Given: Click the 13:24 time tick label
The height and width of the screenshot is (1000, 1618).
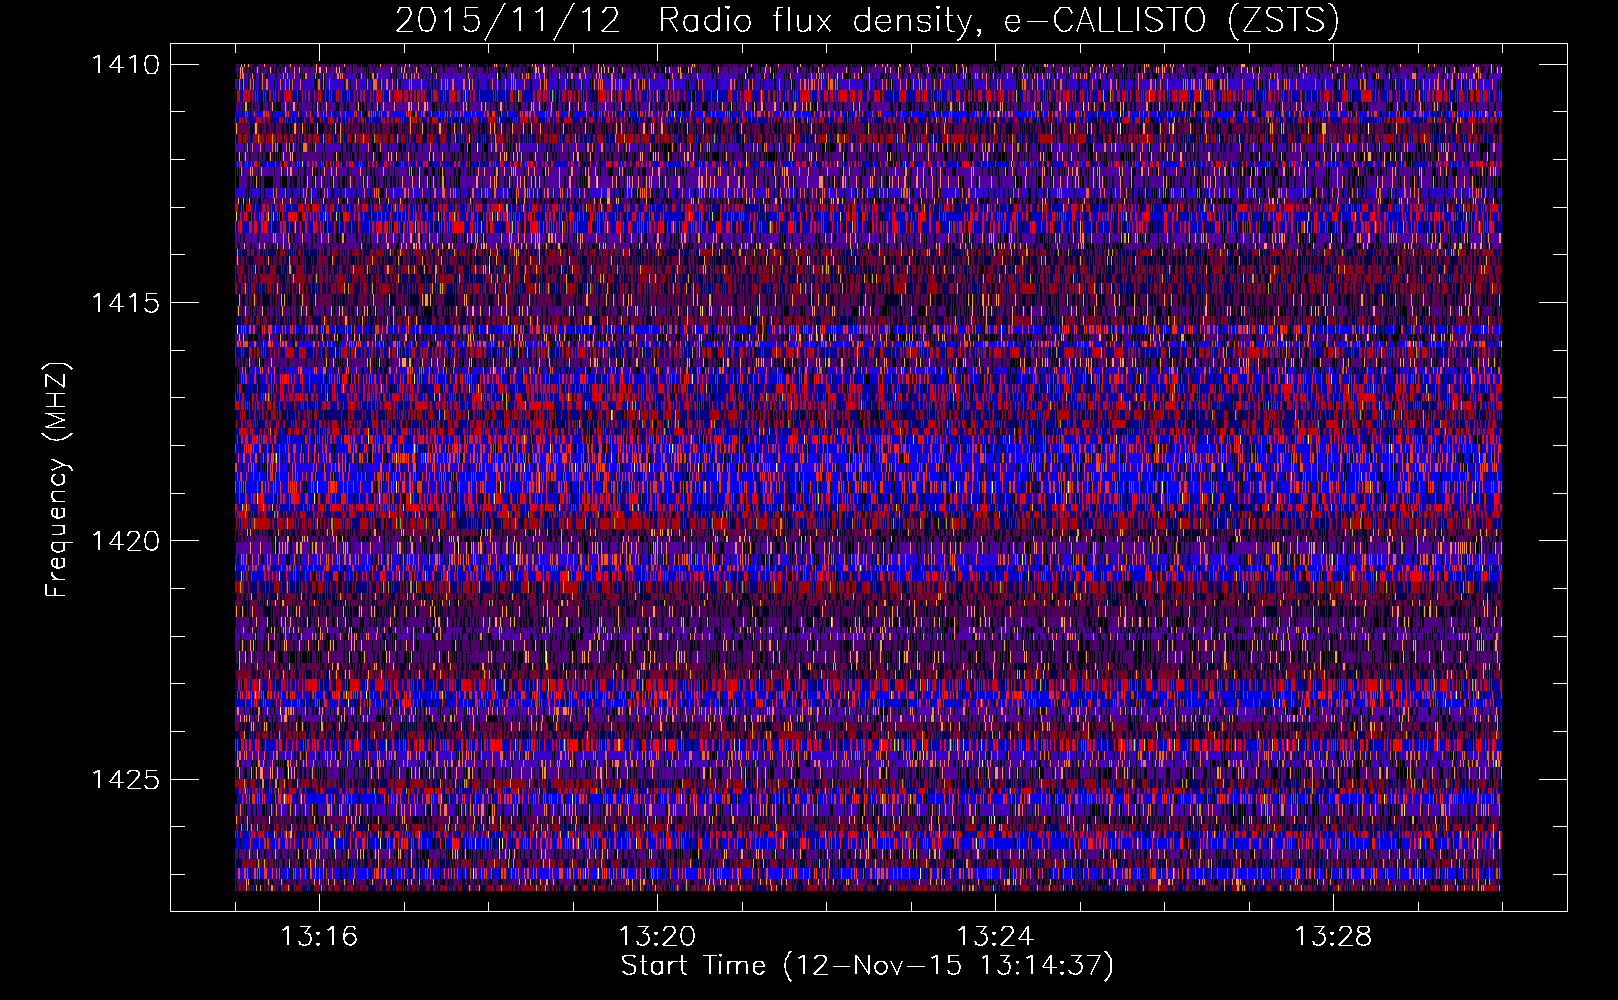Looking at the screenshot, I should 995,937.
